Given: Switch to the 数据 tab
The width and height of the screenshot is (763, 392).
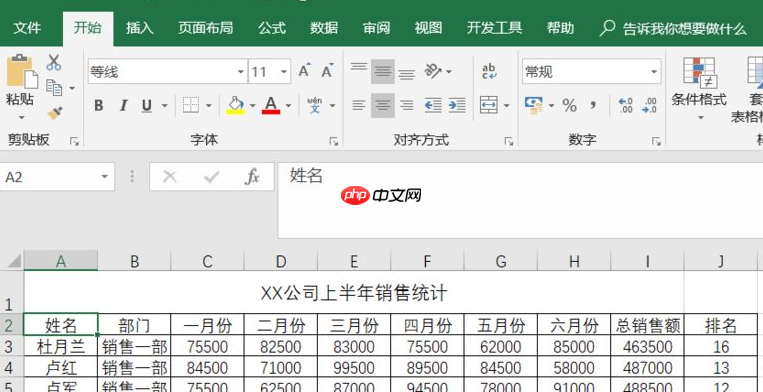Looking at the screenshot, I should tap(324, 28).
